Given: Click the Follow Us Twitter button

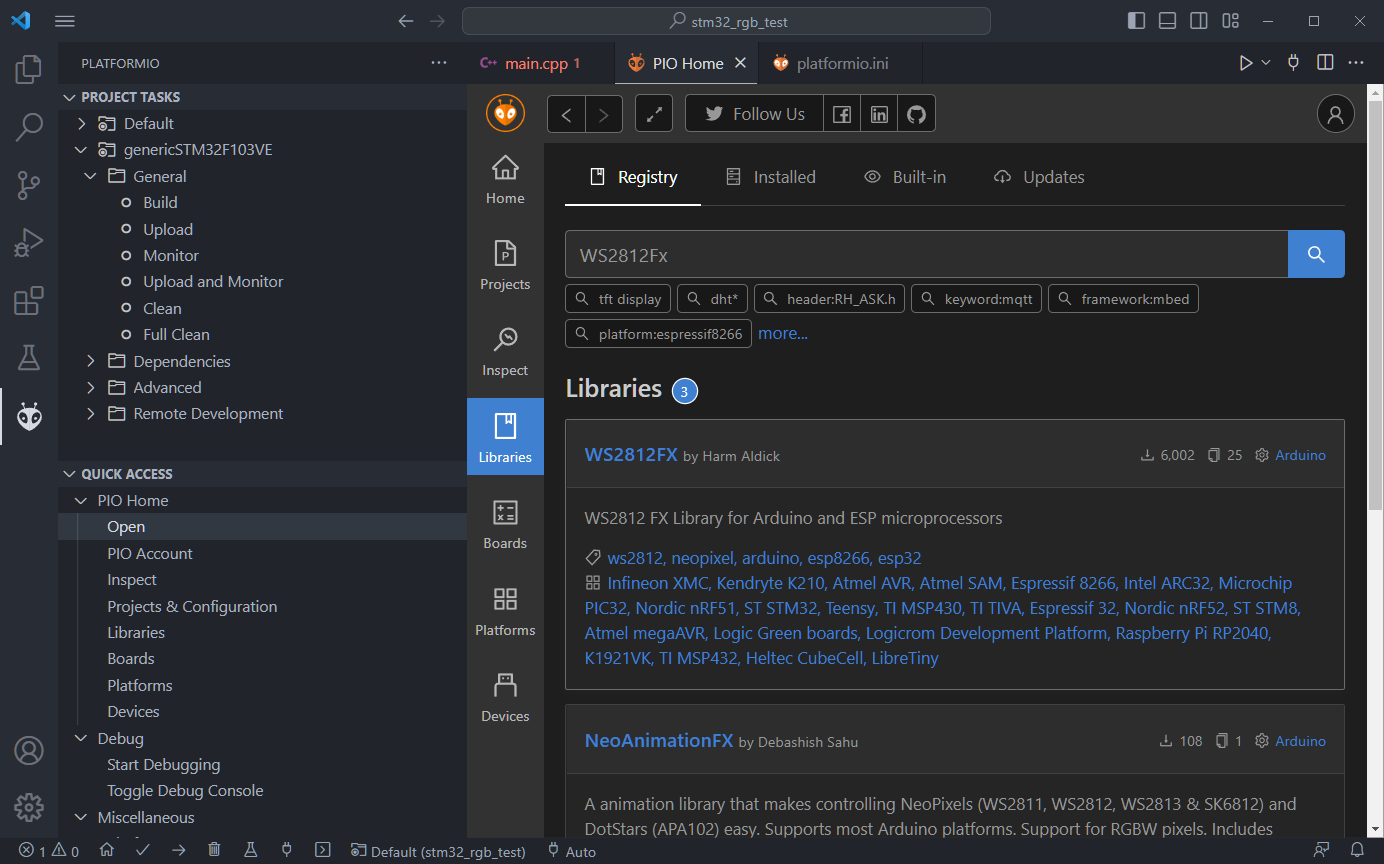Looking at the screenshot, I should tap(754, 114).
